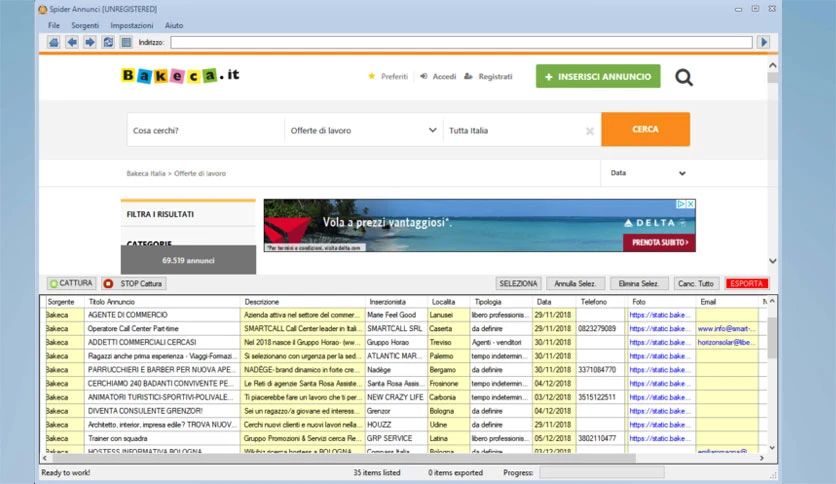
Task: Click Annulla Selez. button
Action: tap(575, 283)
